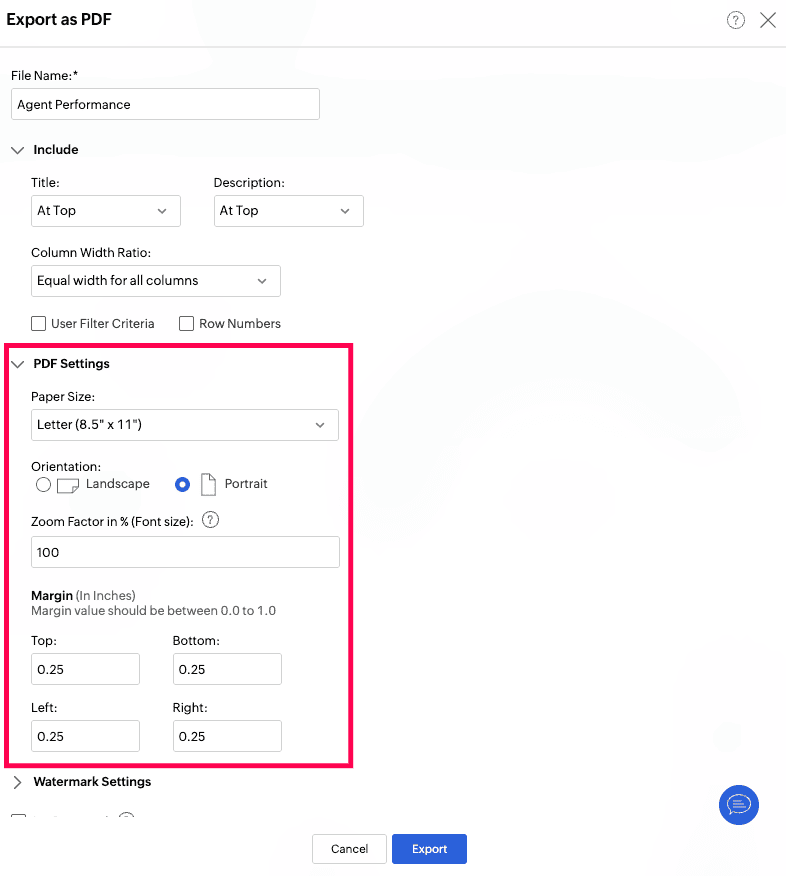Open the blue chat support bubble
Image resolution: width=786 pixels, height=876 pixels.
(739, 804)
